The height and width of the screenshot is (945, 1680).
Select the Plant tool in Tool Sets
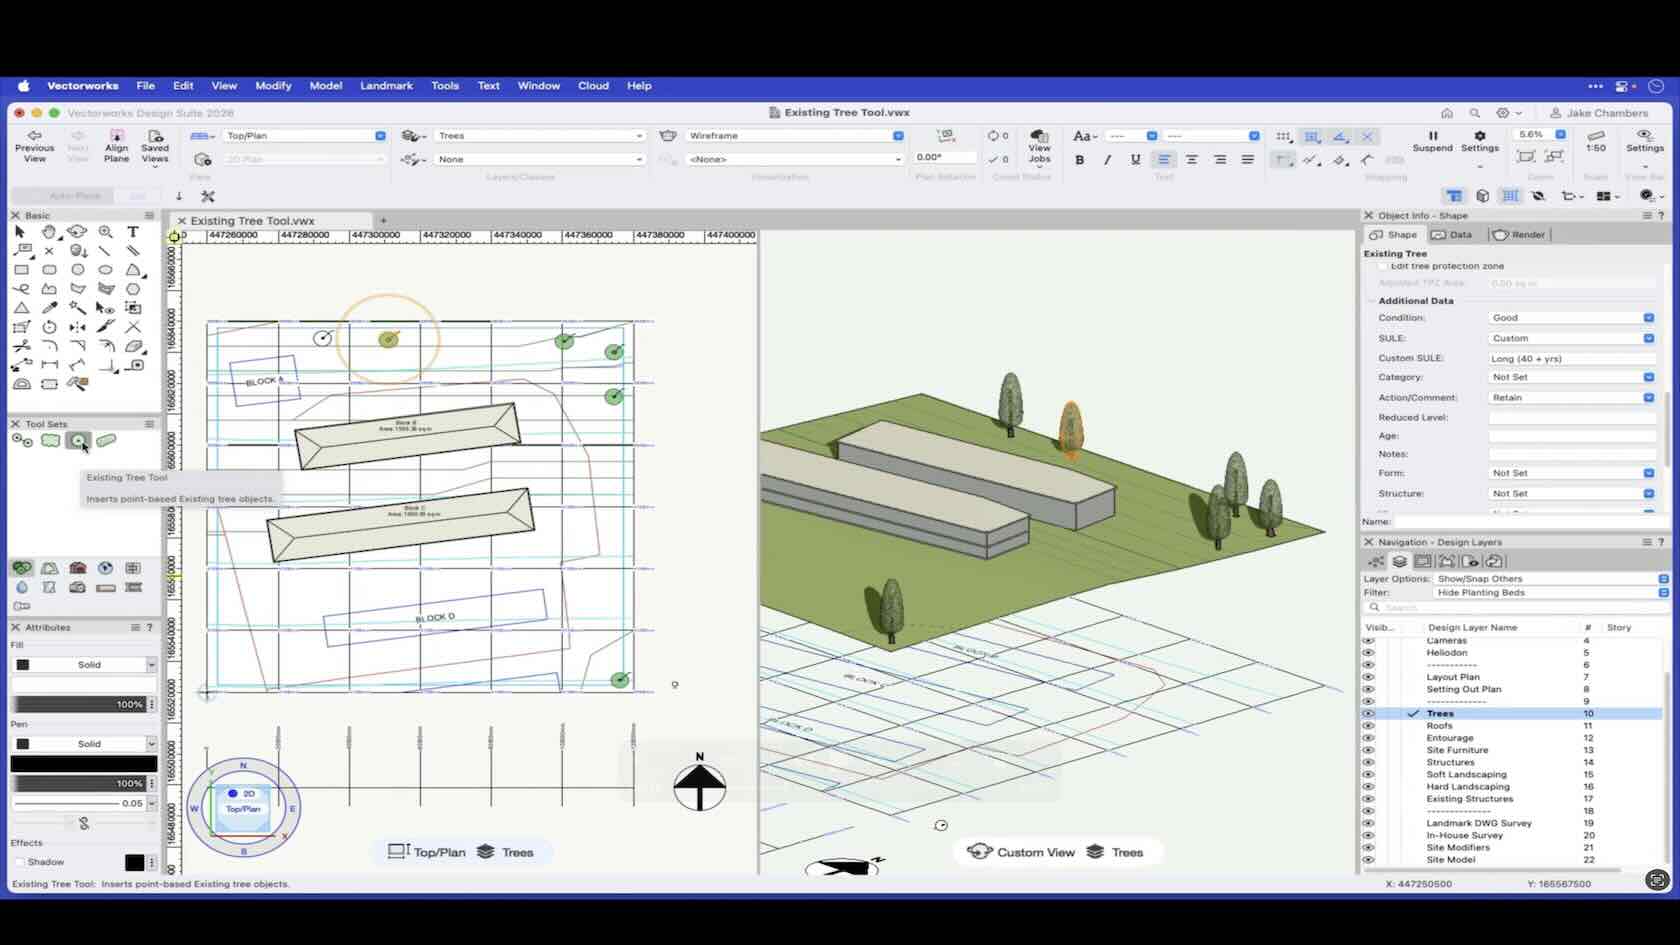21,441
